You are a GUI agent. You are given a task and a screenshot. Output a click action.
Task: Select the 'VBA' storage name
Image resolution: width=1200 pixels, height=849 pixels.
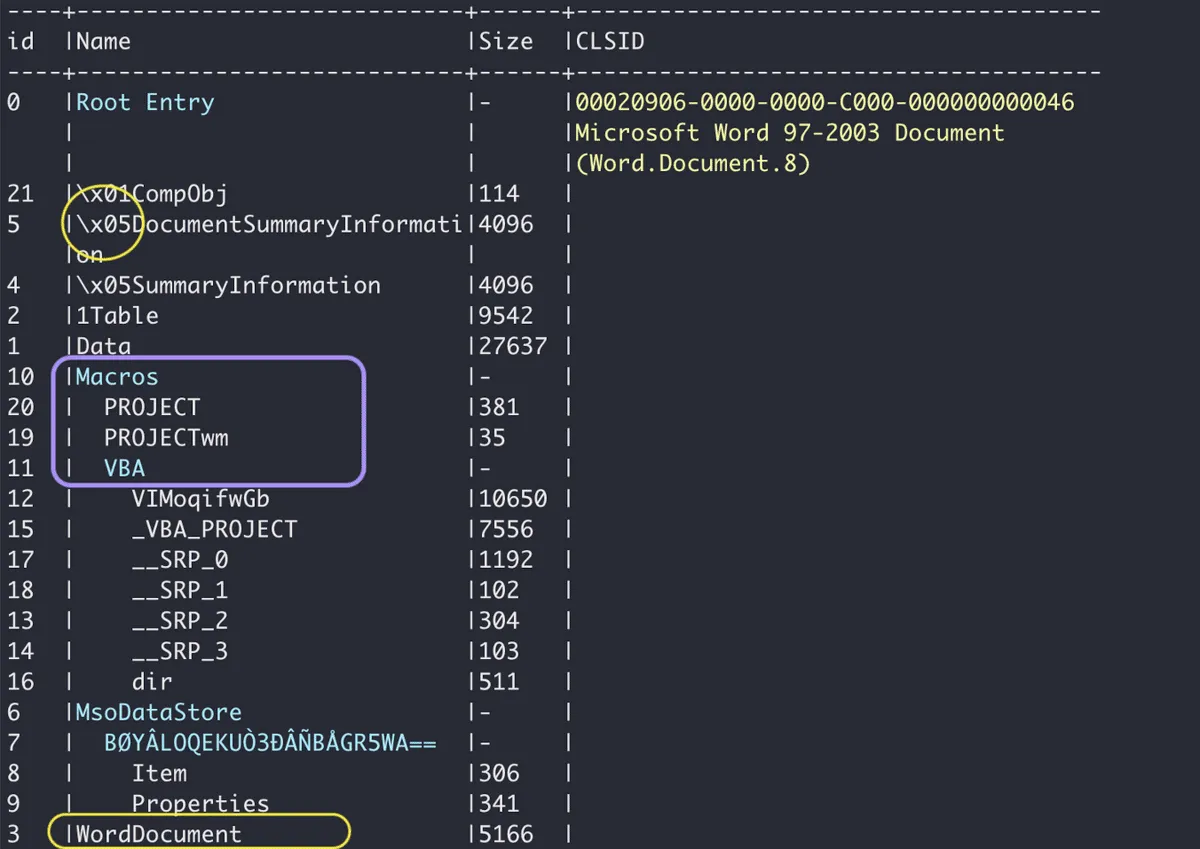pyautogui.click(x=124, y=468)
